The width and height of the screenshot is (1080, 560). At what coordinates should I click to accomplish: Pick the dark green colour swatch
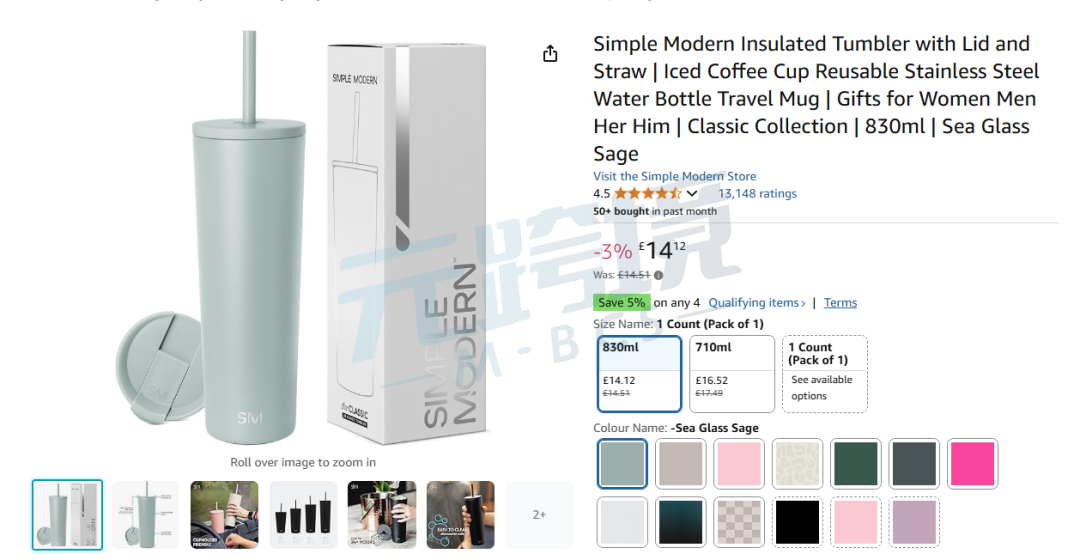tap(855, 464)
